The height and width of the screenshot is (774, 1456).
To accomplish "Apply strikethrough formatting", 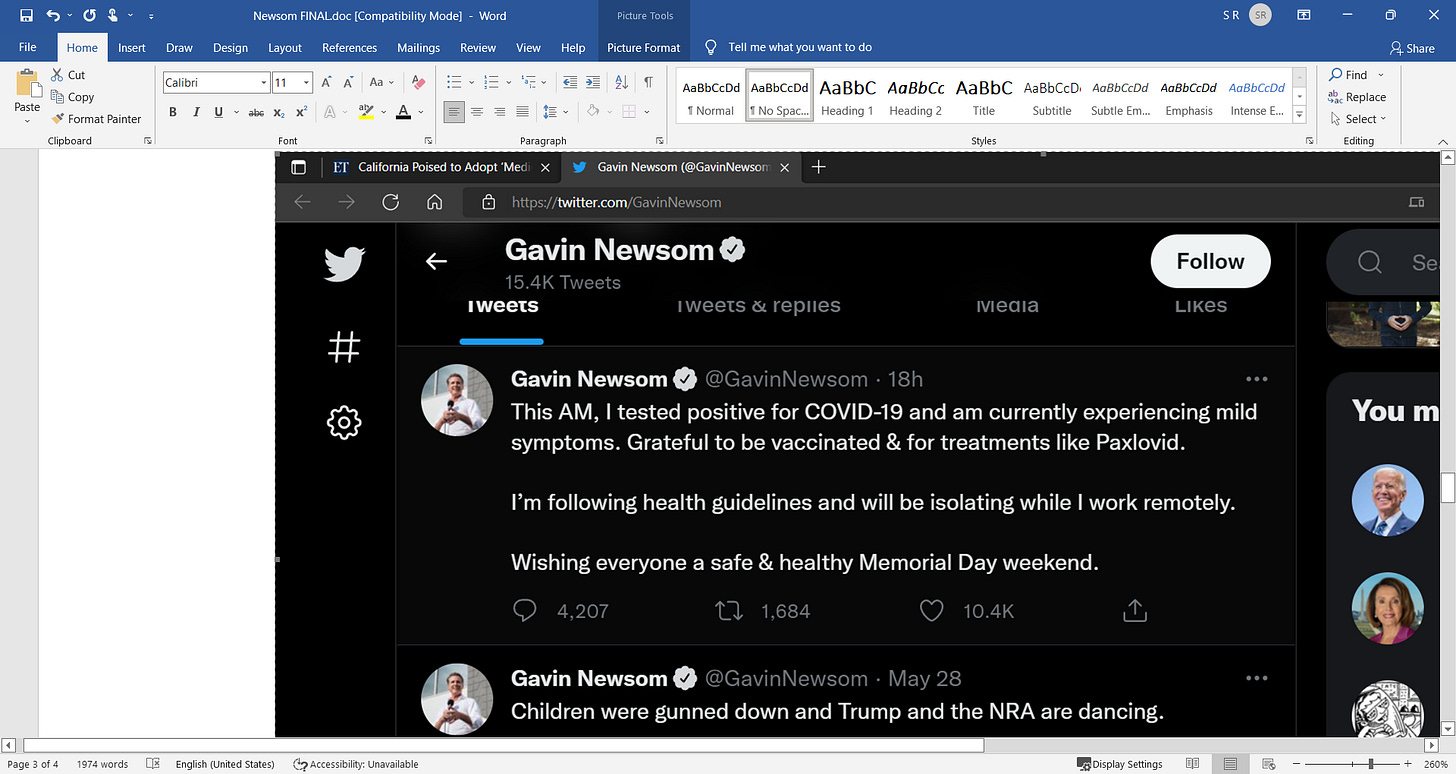I will 256,112.
